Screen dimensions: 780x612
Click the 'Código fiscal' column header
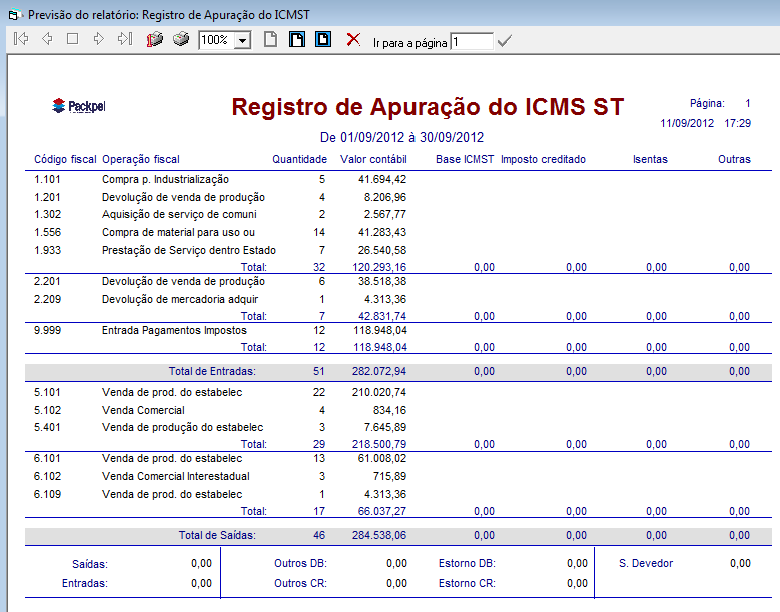(x=64, y=159)
